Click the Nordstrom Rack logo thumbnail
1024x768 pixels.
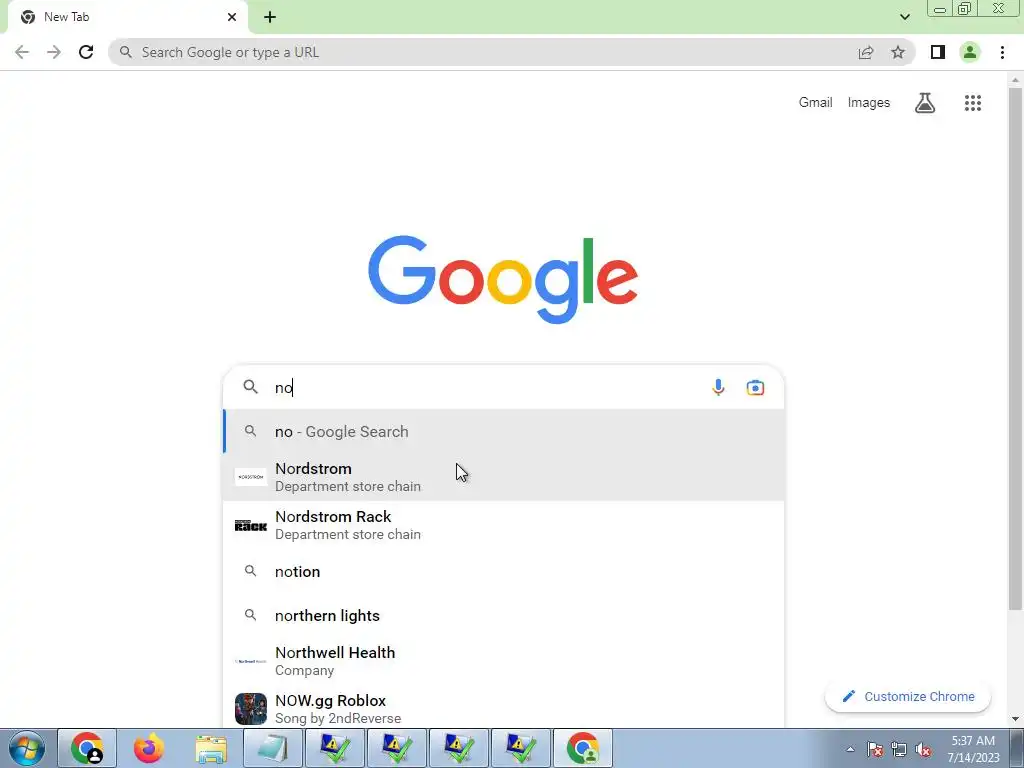251,525
